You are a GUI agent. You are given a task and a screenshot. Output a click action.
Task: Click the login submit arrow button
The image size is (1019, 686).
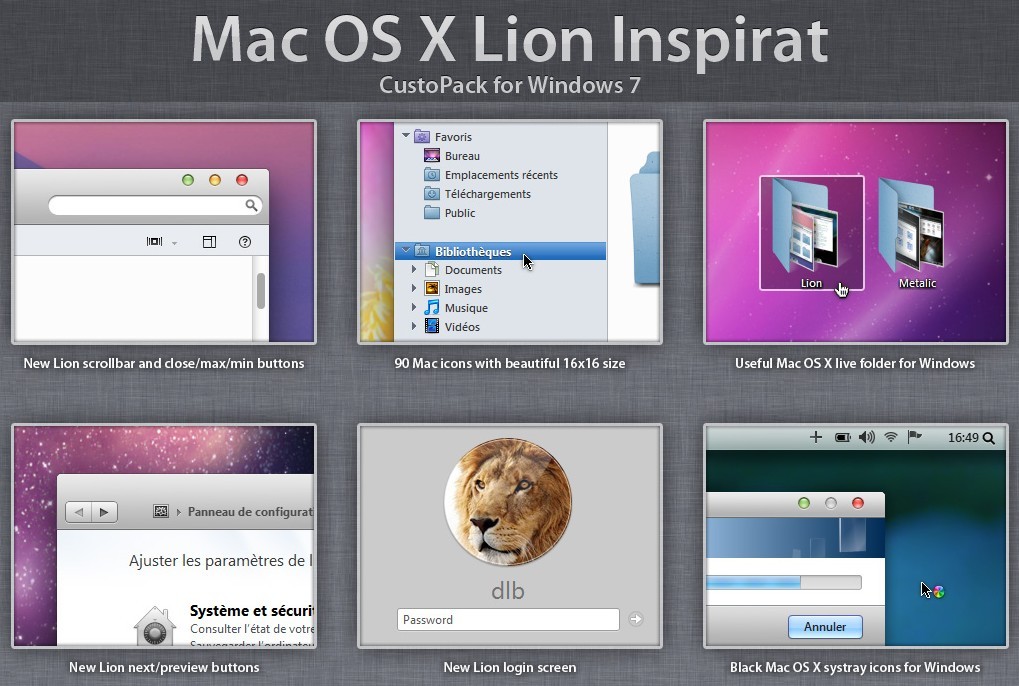point(636,620)
